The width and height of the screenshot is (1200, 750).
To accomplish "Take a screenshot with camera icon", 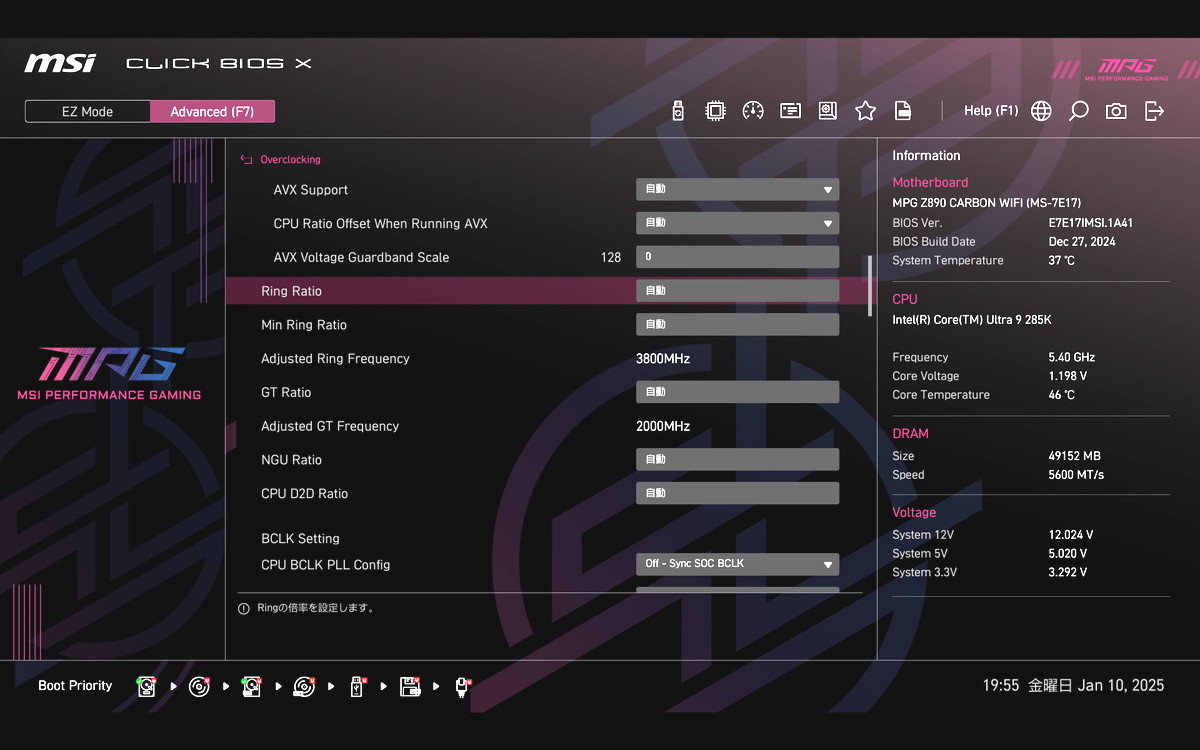I will 1116,111.
